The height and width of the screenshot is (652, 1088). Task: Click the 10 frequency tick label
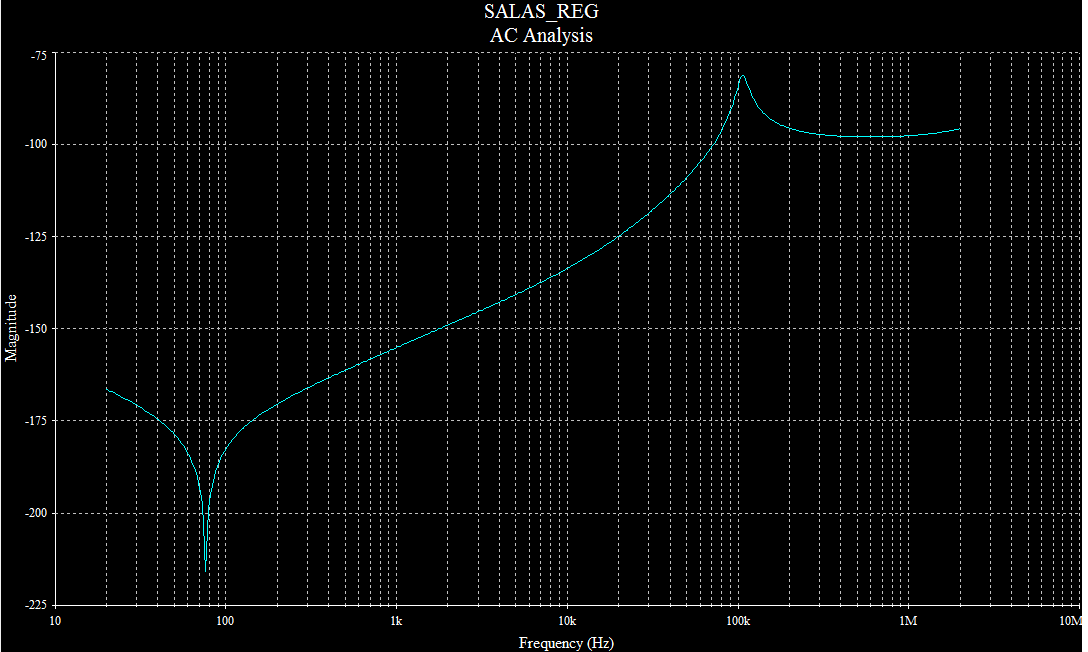click(x=55, y=621)
